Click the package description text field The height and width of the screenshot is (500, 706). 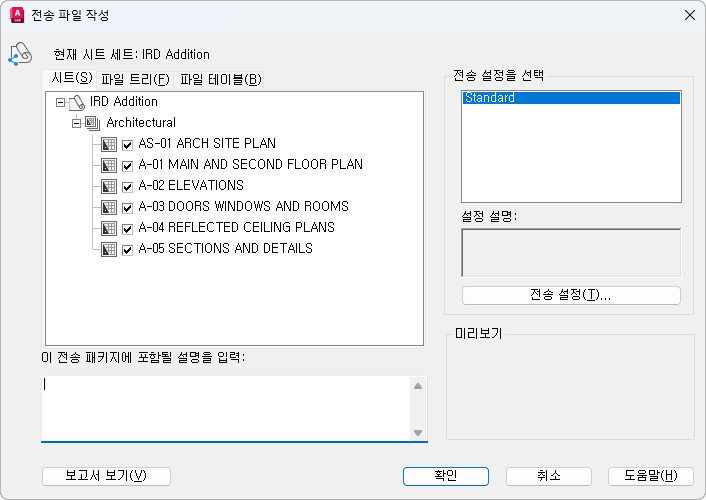[x=225, y=406]
